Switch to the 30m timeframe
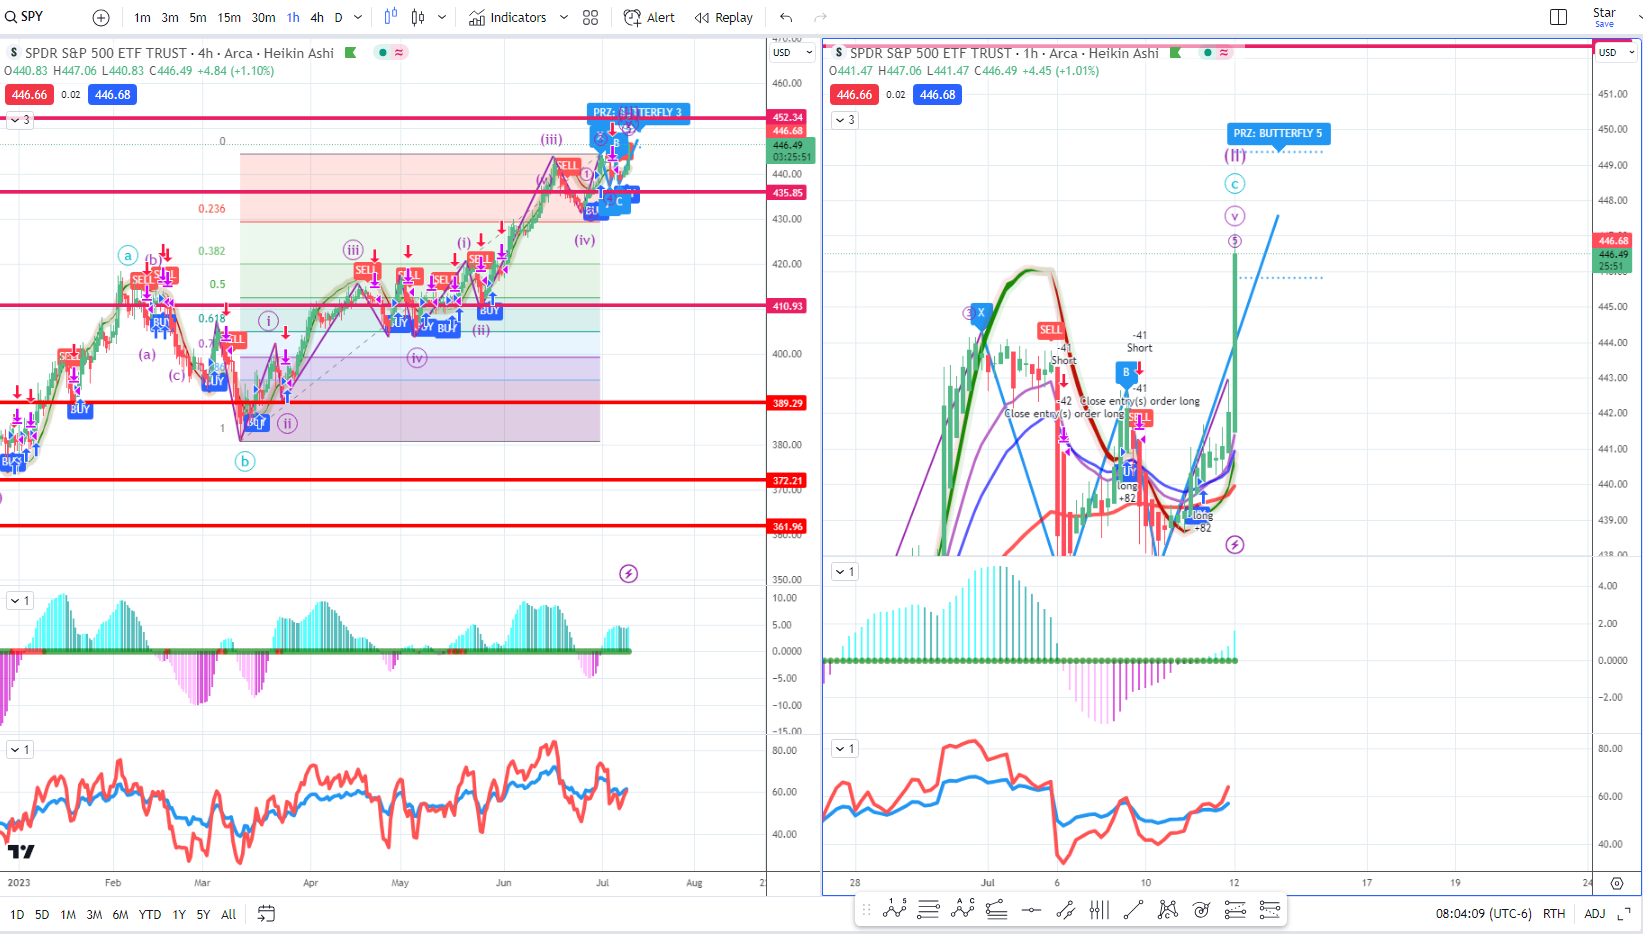Screen dimensions: 1643x934 coord(263,18)
